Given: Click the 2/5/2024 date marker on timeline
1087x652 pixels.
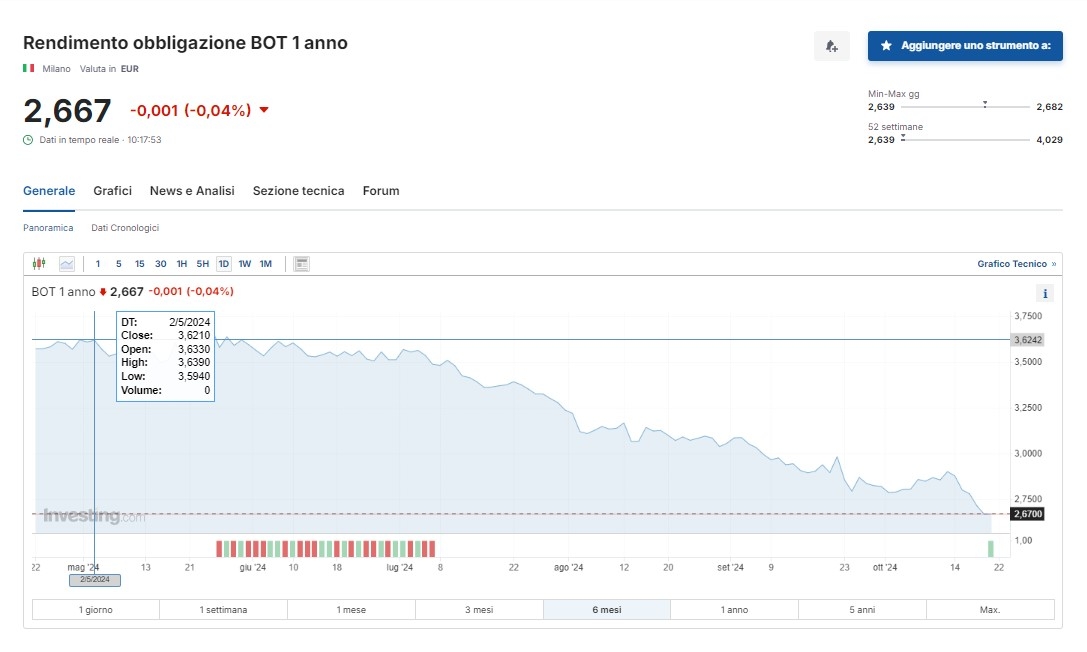Looking at the screenshot, I should (x=94, y=580).
